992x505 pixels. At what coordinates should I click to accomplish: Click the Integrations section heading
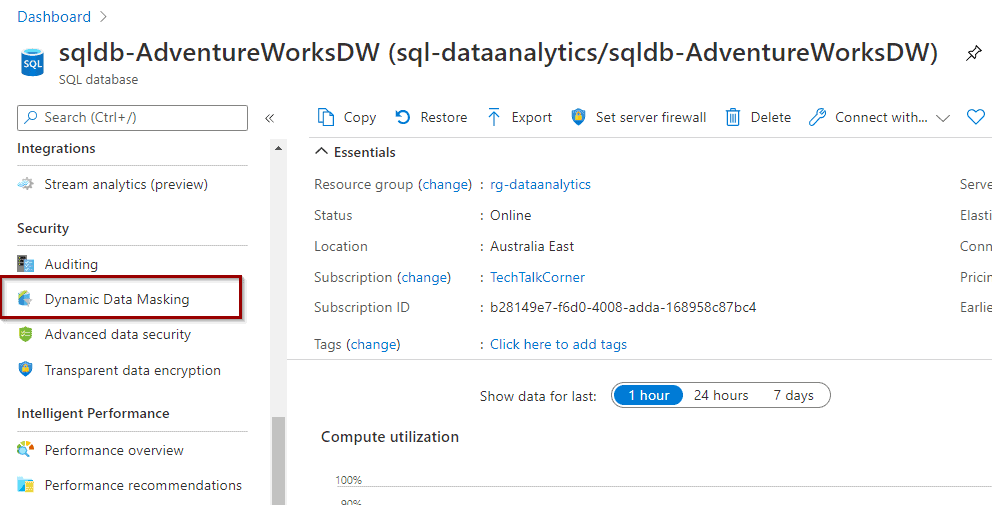(x=56, y=148)
